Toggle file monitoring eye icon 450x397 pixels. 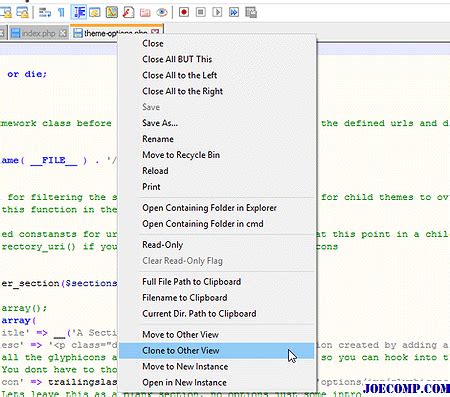[162, 12]
